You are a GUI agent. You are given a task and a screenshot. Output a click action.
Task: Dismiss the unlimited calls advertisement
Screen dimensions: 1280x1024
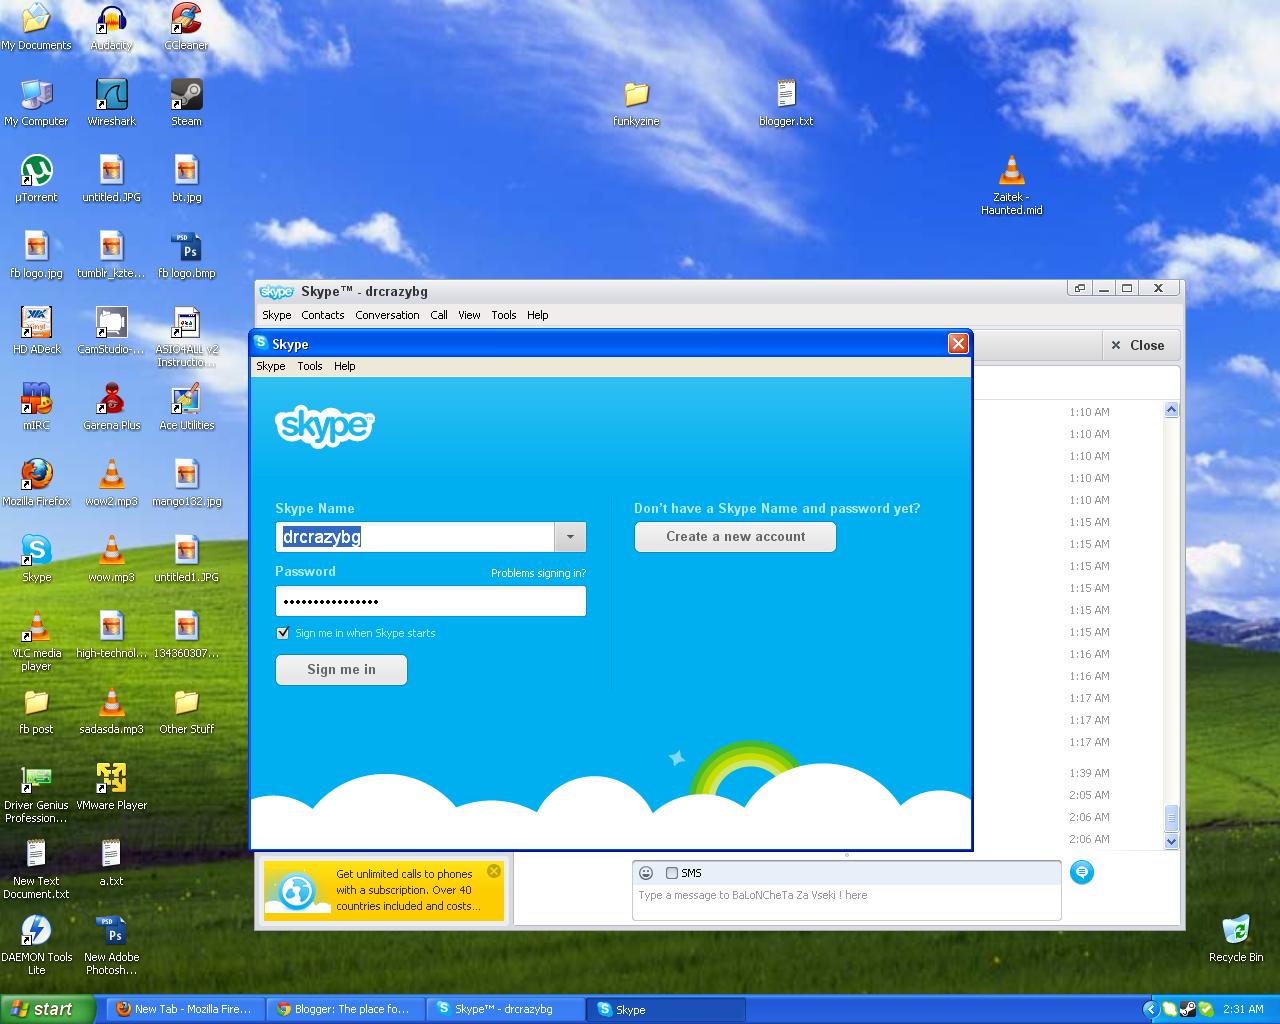point(494,871)
